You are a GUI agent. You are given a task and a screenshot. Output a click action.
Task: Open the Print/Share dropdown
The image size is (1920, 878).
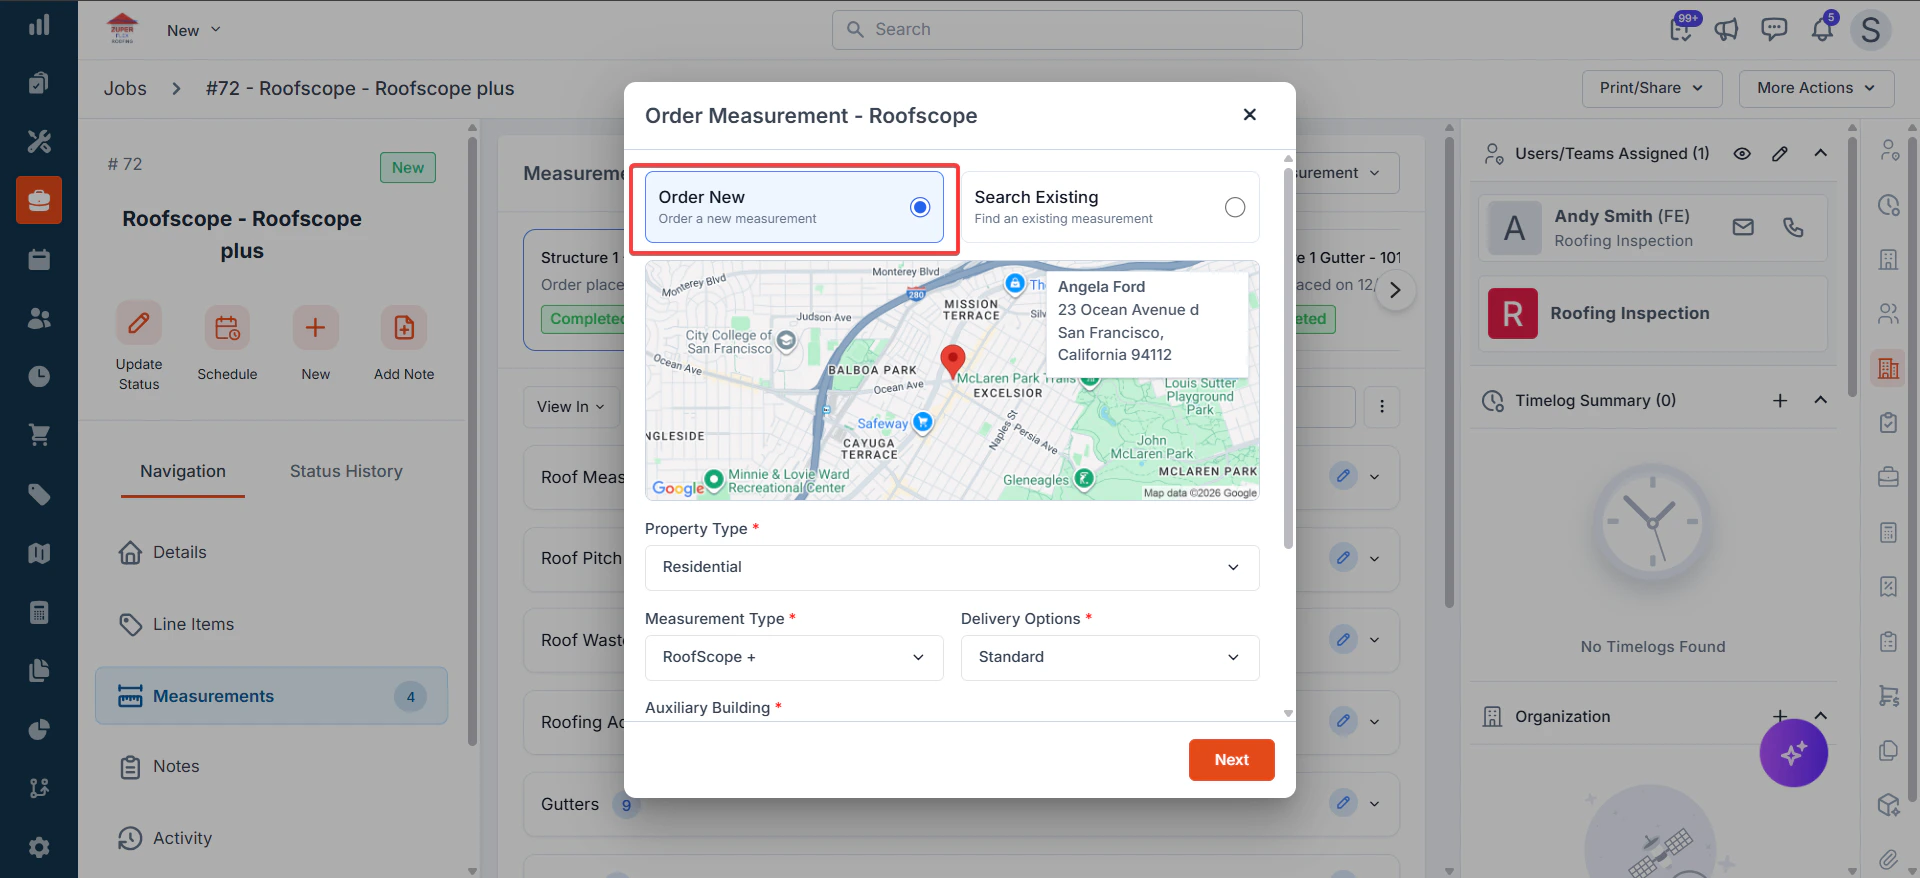tap(1652, 88)
